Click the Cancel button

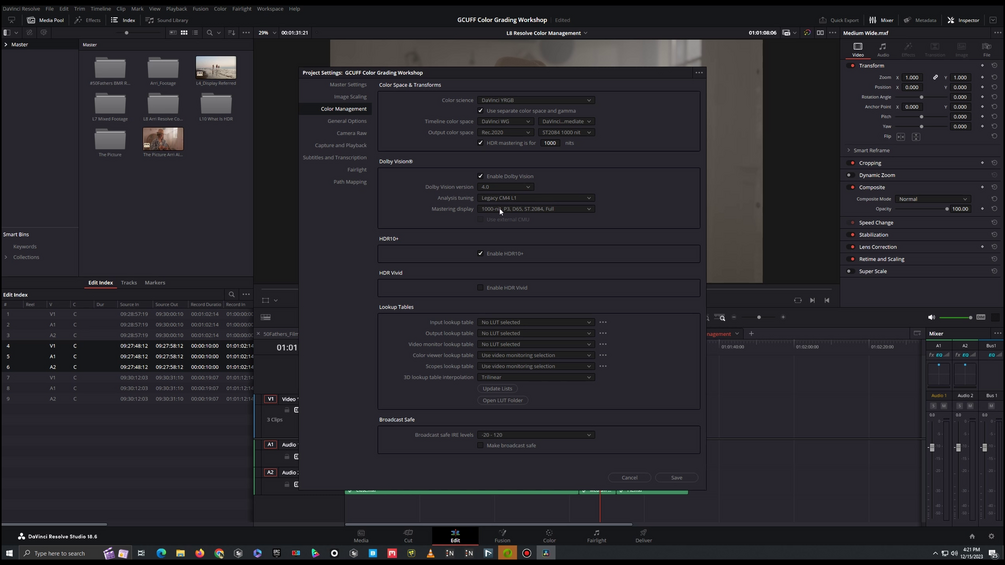629,477
